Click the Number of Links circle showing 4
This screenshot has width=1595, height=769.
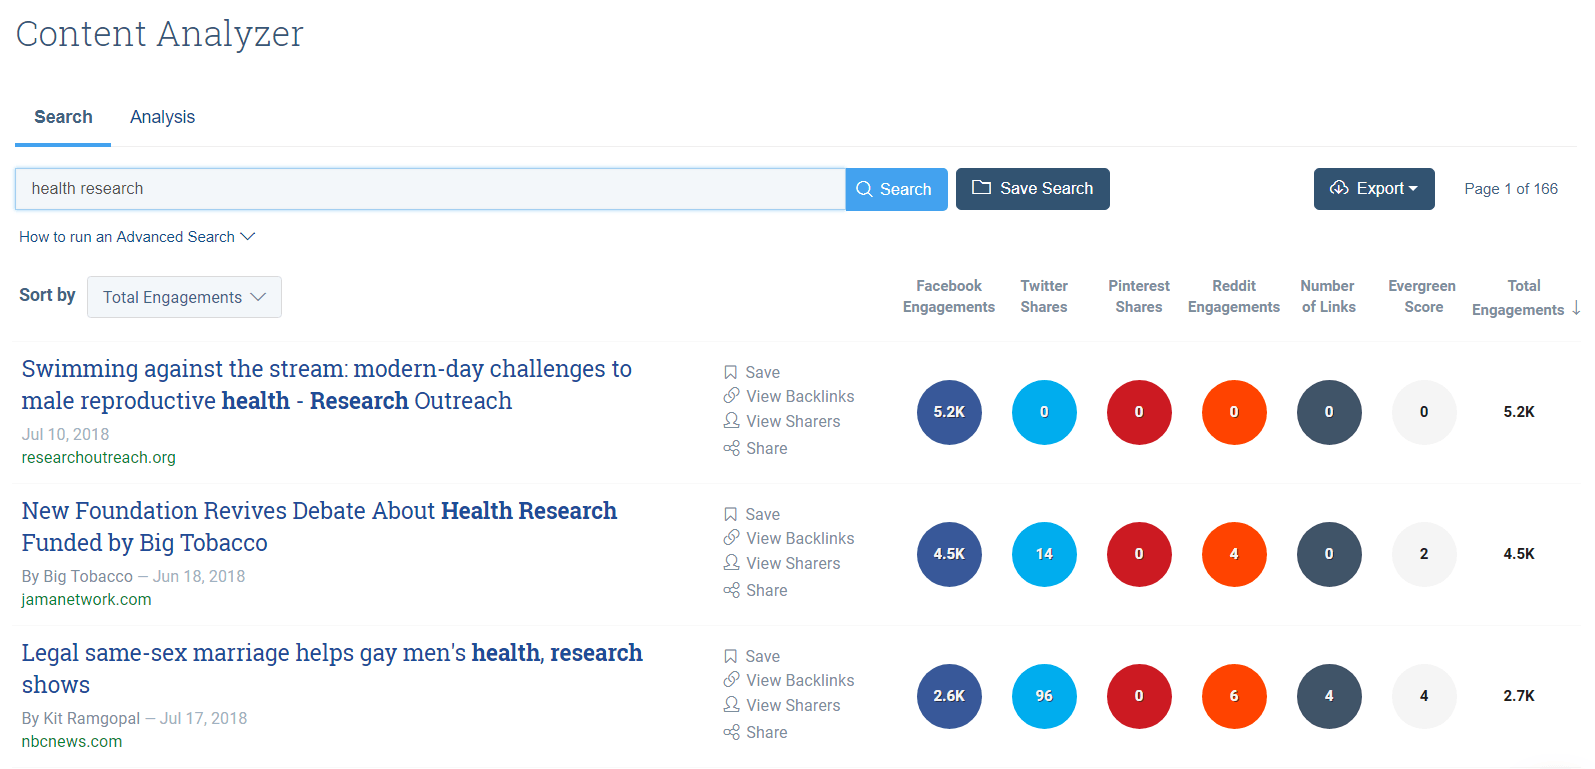pyautogui.click(x=1329, y=696)
